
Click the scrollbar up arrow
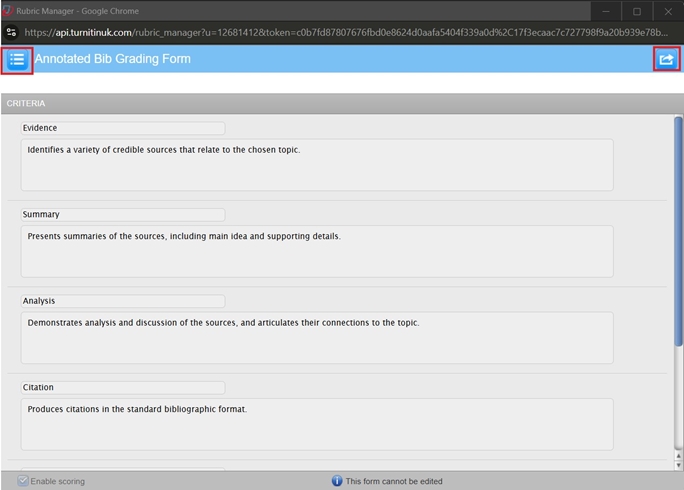pos(678,456)
